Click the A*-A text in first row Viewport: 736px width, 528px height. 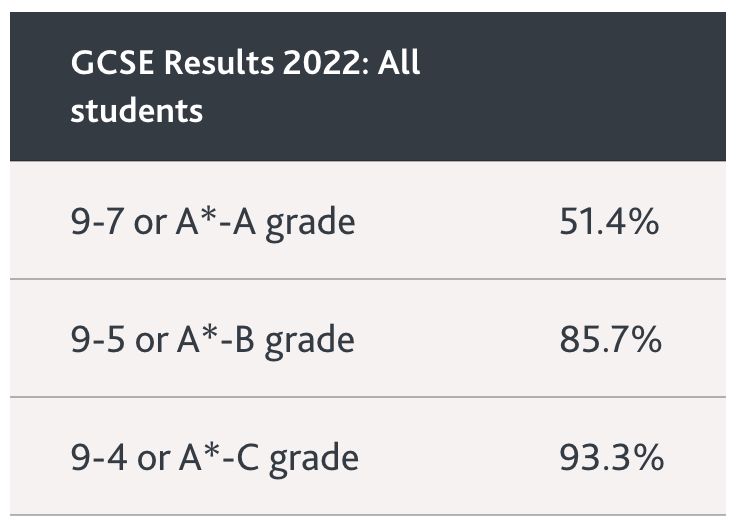click(216, 222)
